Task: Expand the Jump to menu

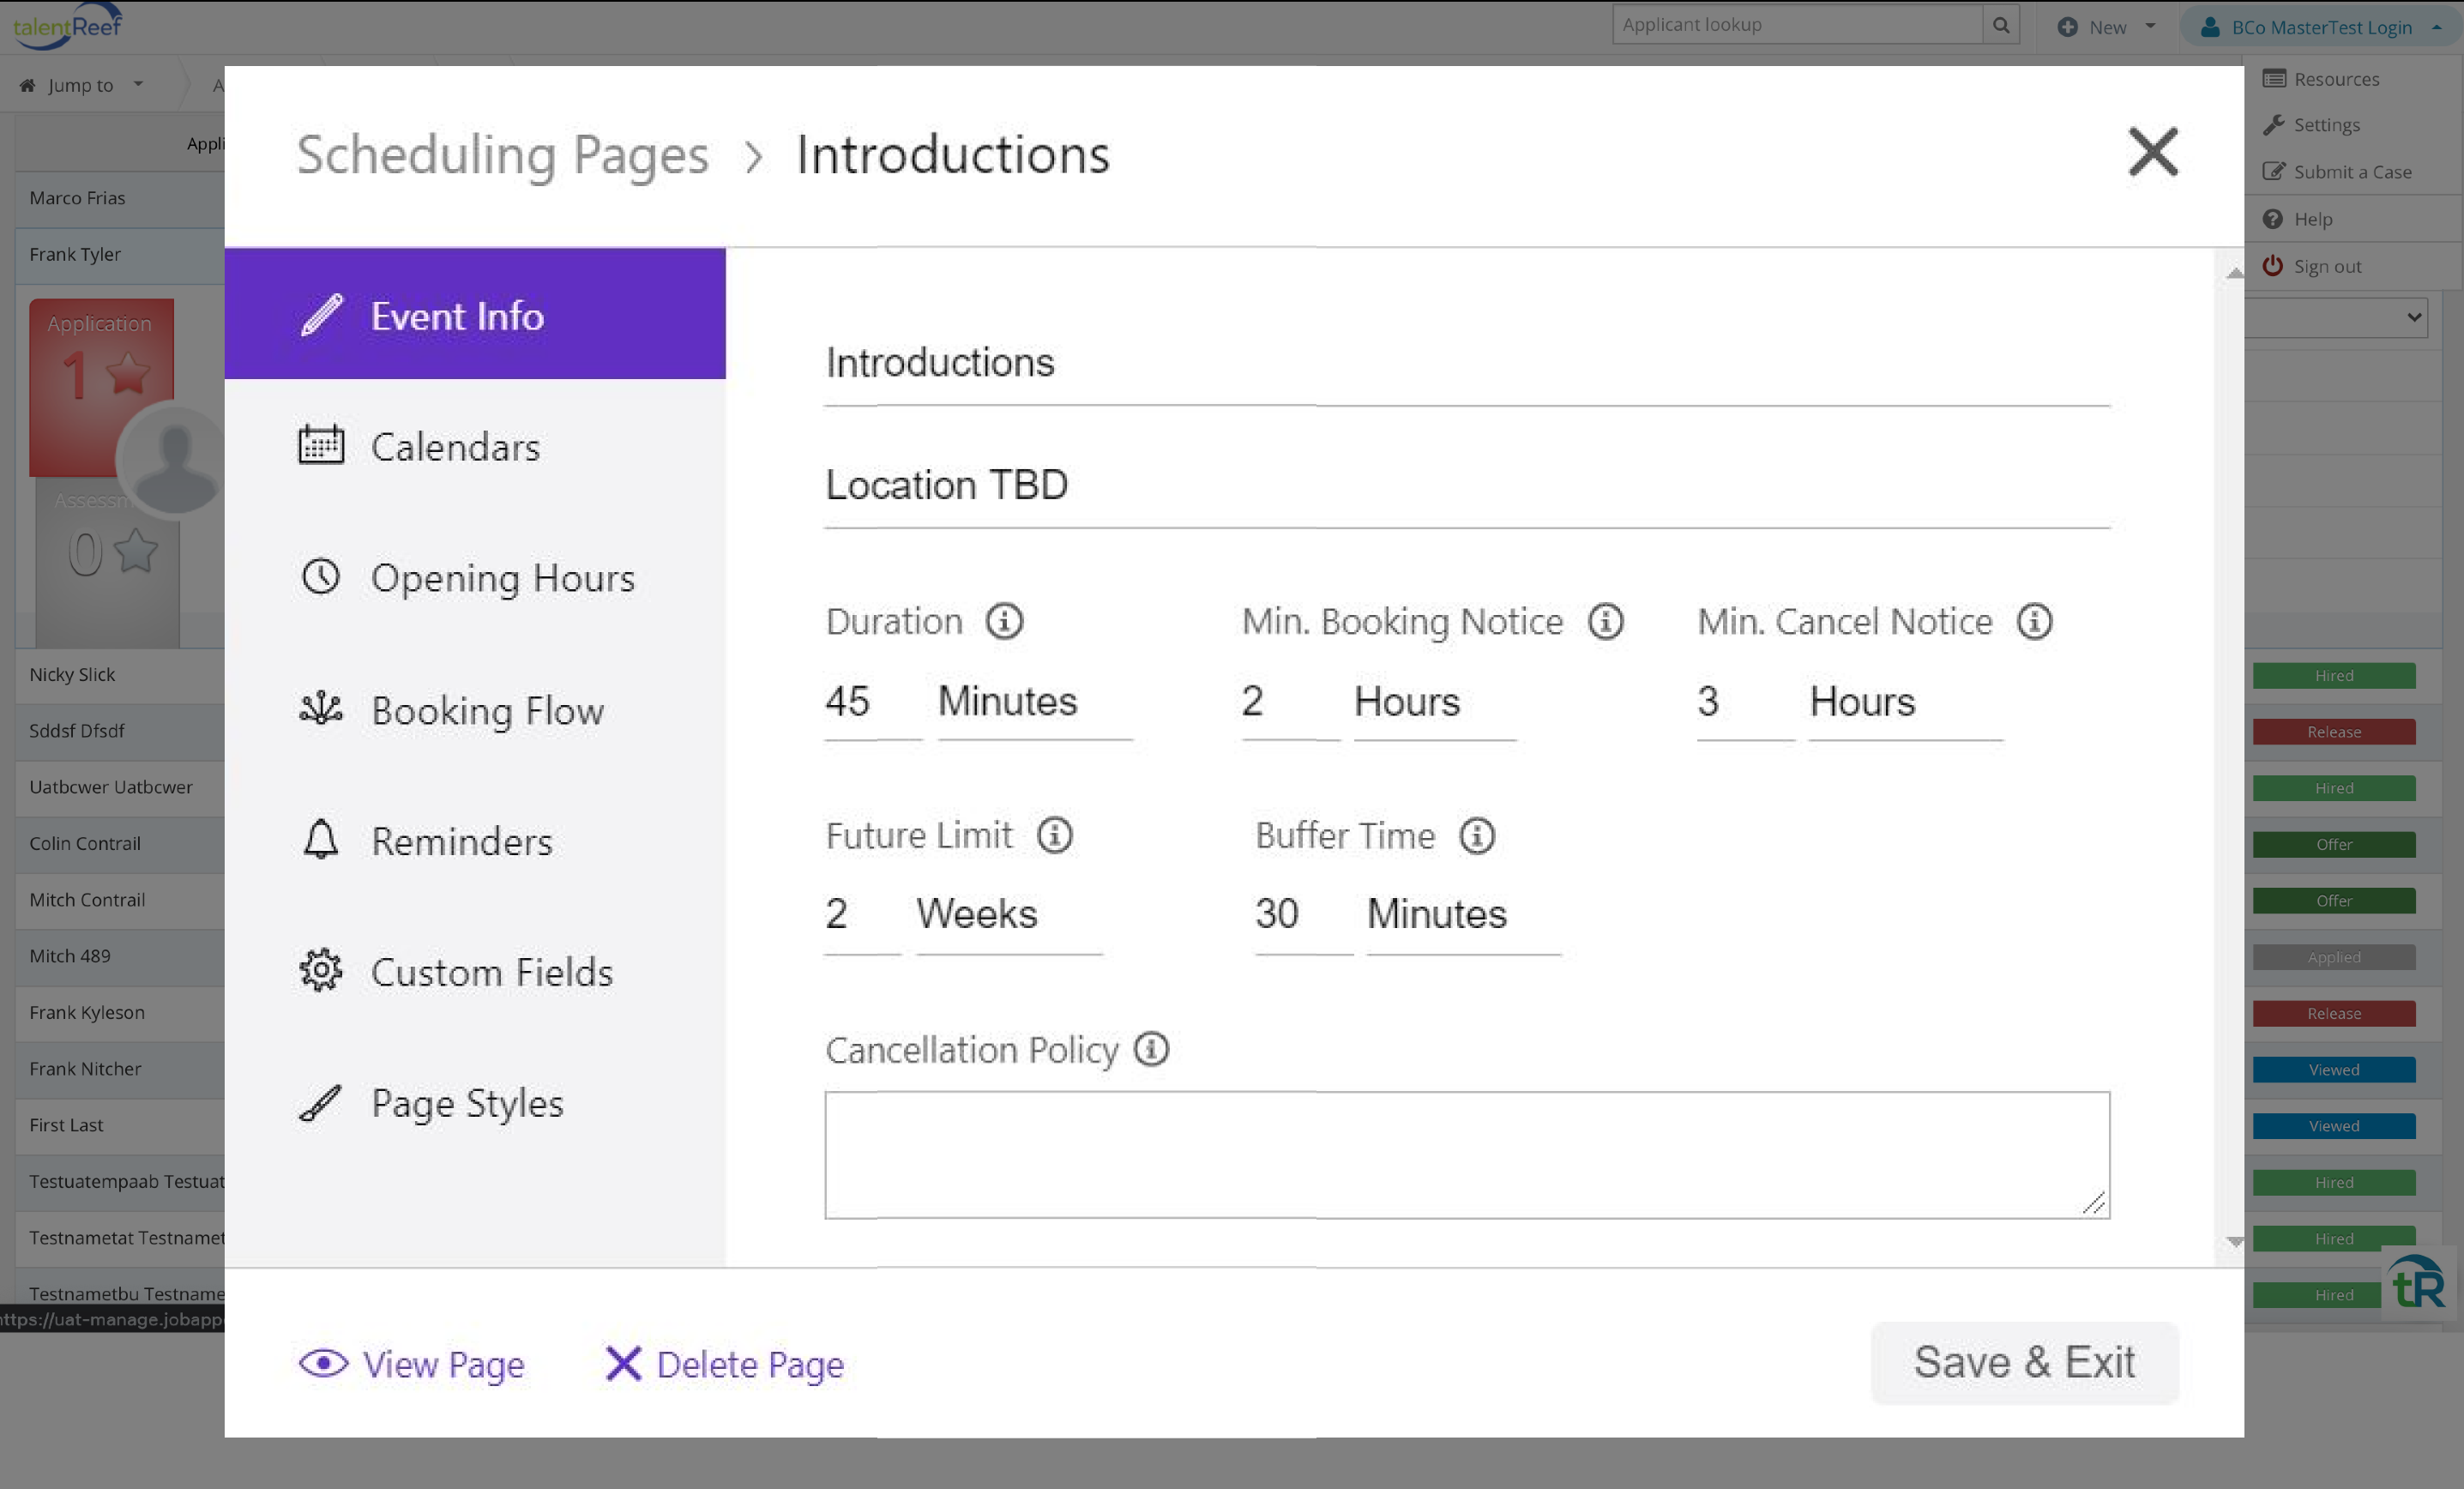Action: click(x=81, y=85)
